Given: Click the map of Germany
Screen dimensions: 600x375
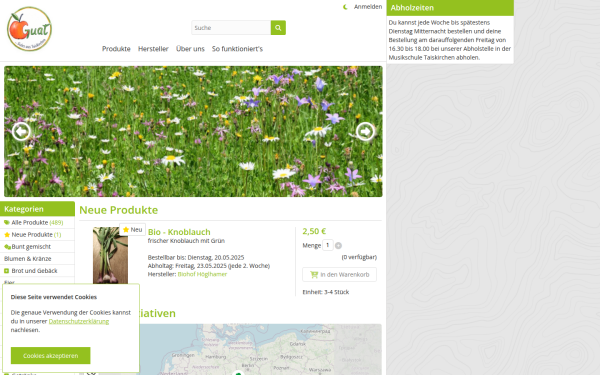Looking at the screenshot, I should click(260, 349).
